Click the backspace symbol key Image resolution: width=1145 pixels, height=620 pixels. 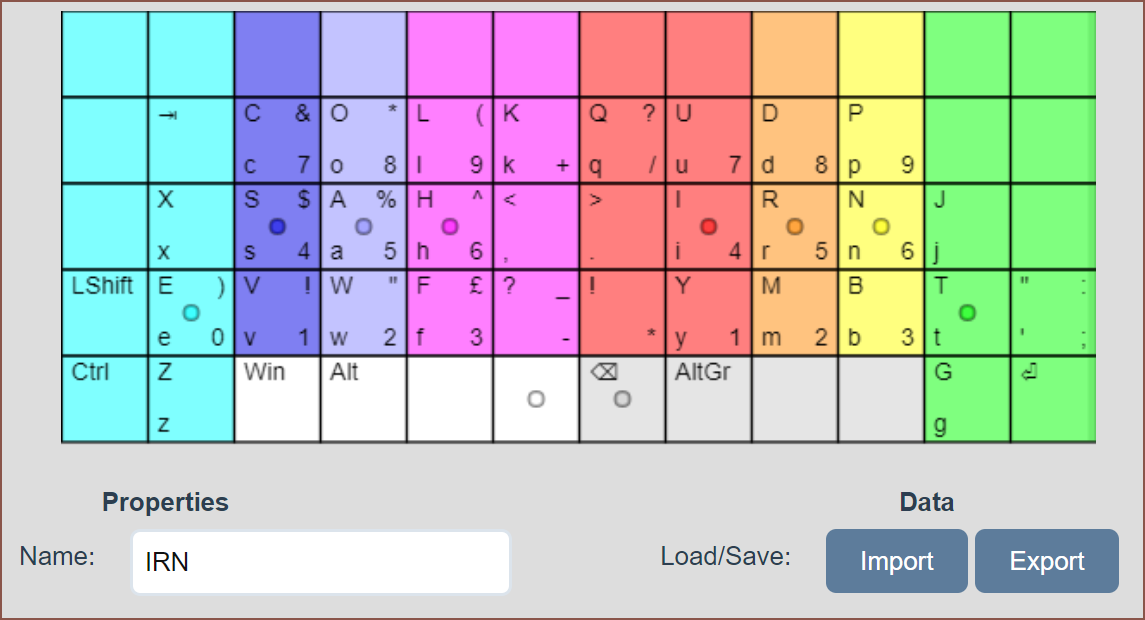coord(622,399)
